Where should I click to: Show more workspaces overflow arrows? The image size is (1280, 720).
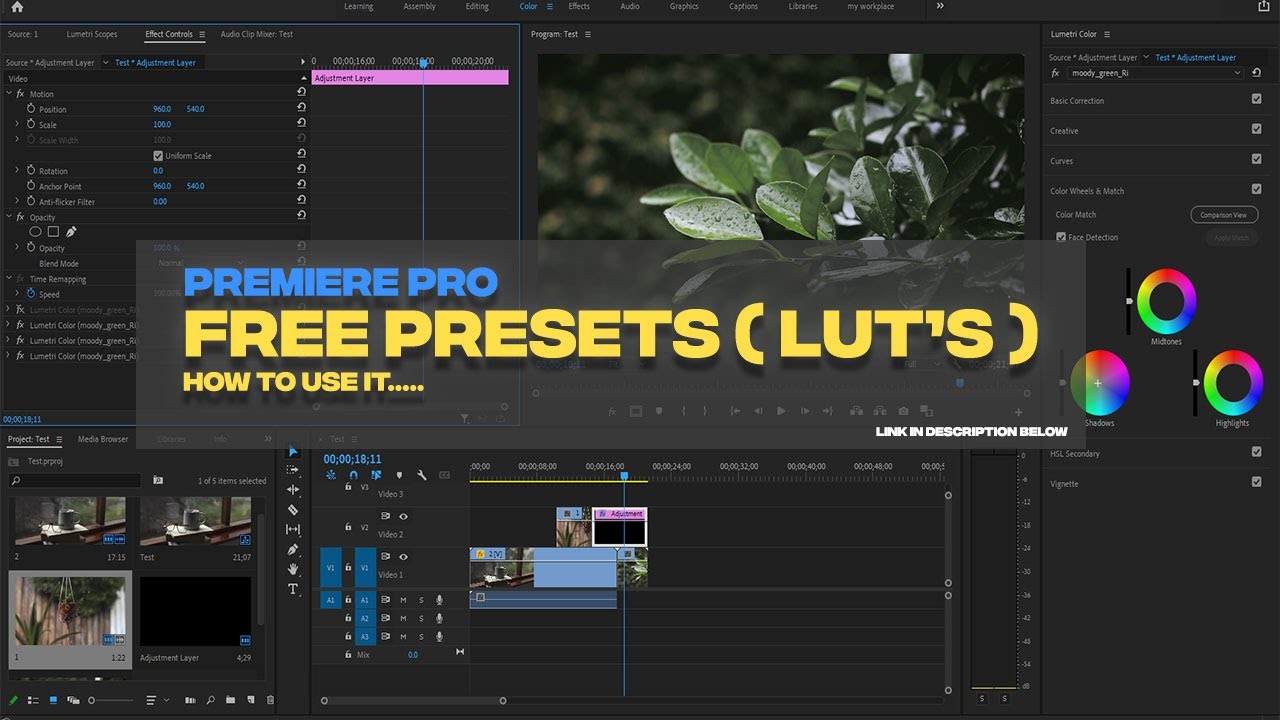pos(940,6)
